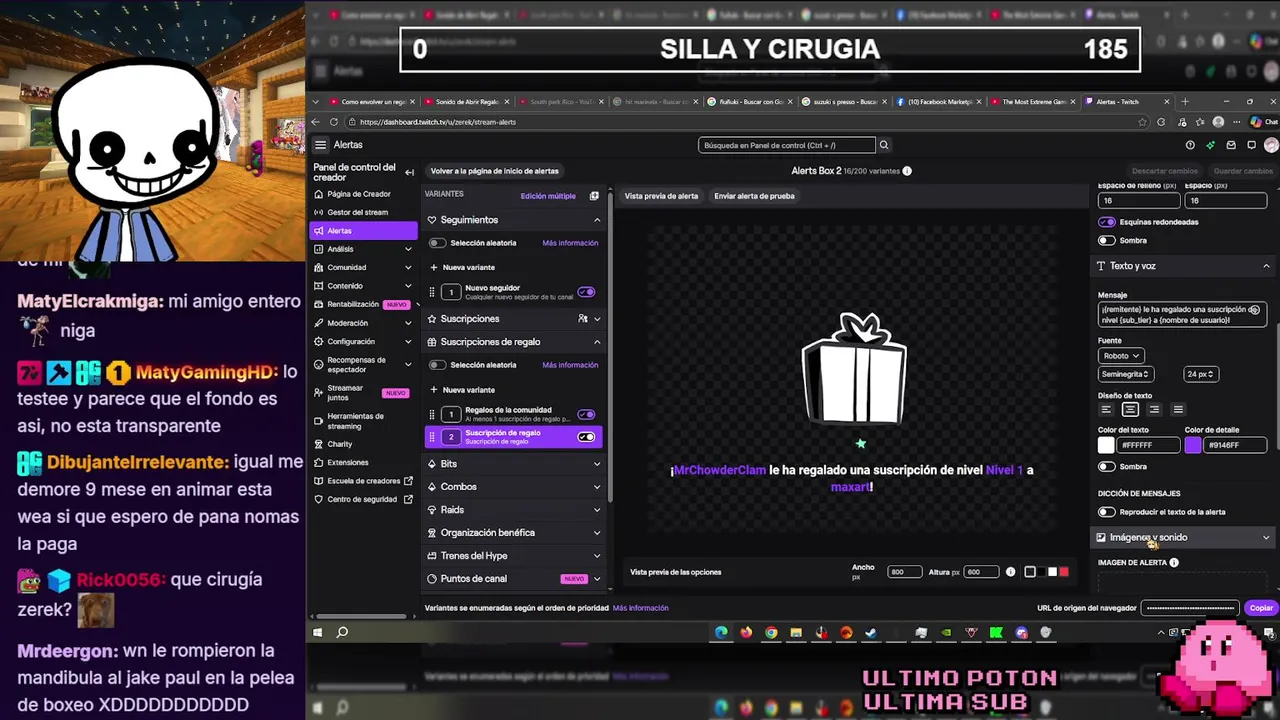
Task: Click the copy icon beside Edición múltiple
Action: coord(594,196)
